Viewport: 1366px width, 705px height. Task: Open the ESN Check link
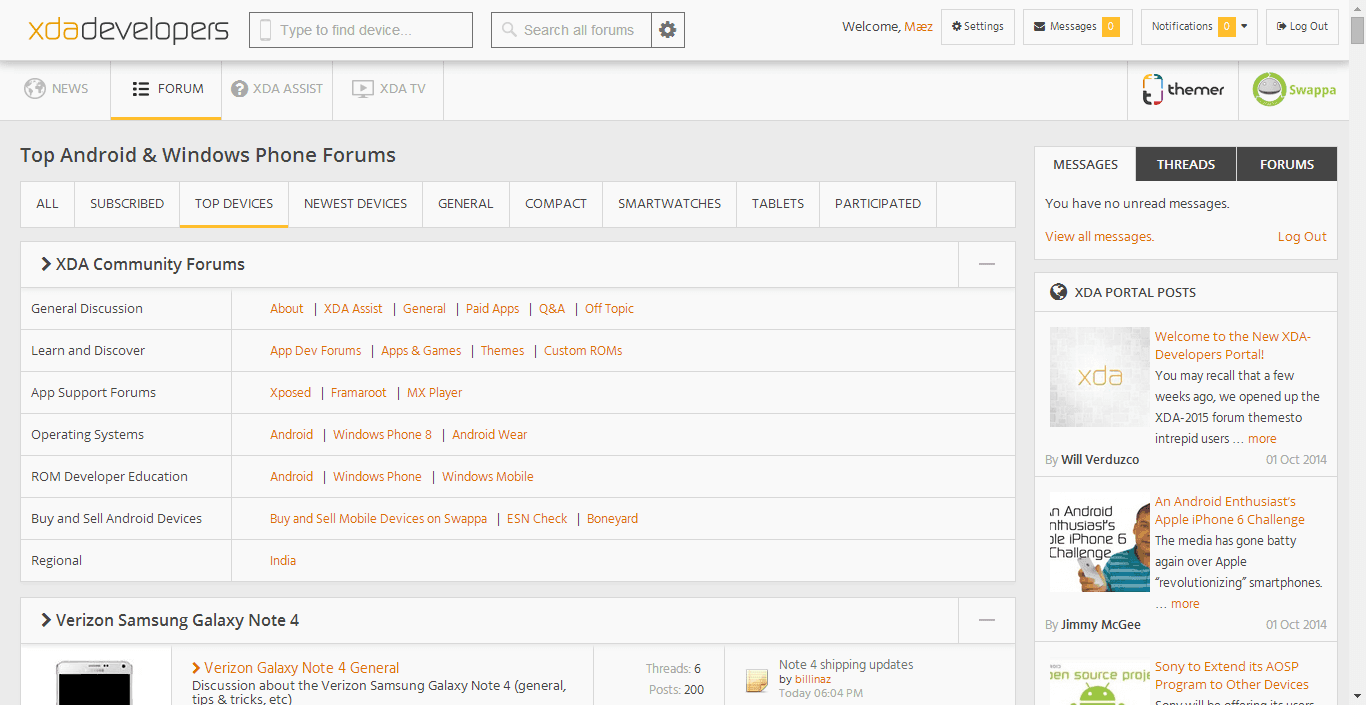click(x=537, y=519)
